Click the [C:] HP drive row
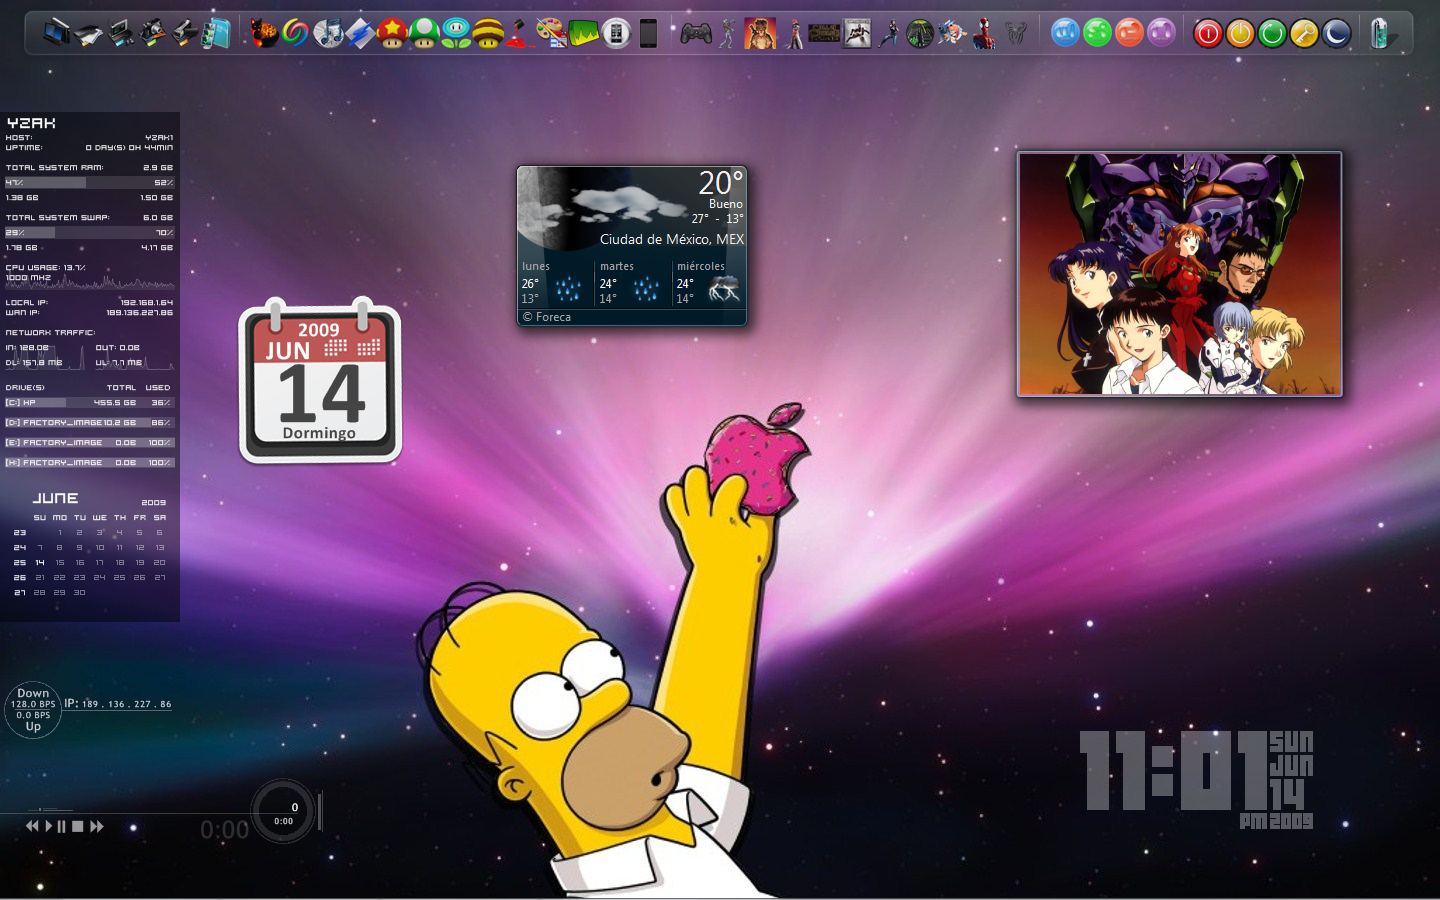1440x900 pixels. click(89, 403)
